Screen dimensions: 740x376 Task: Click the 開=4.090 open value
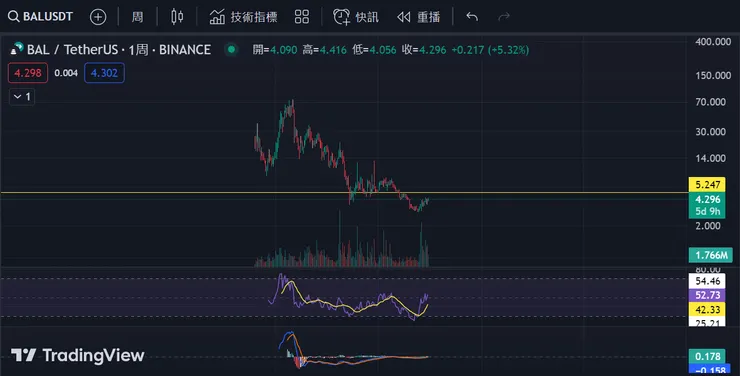tap(275, 50)
